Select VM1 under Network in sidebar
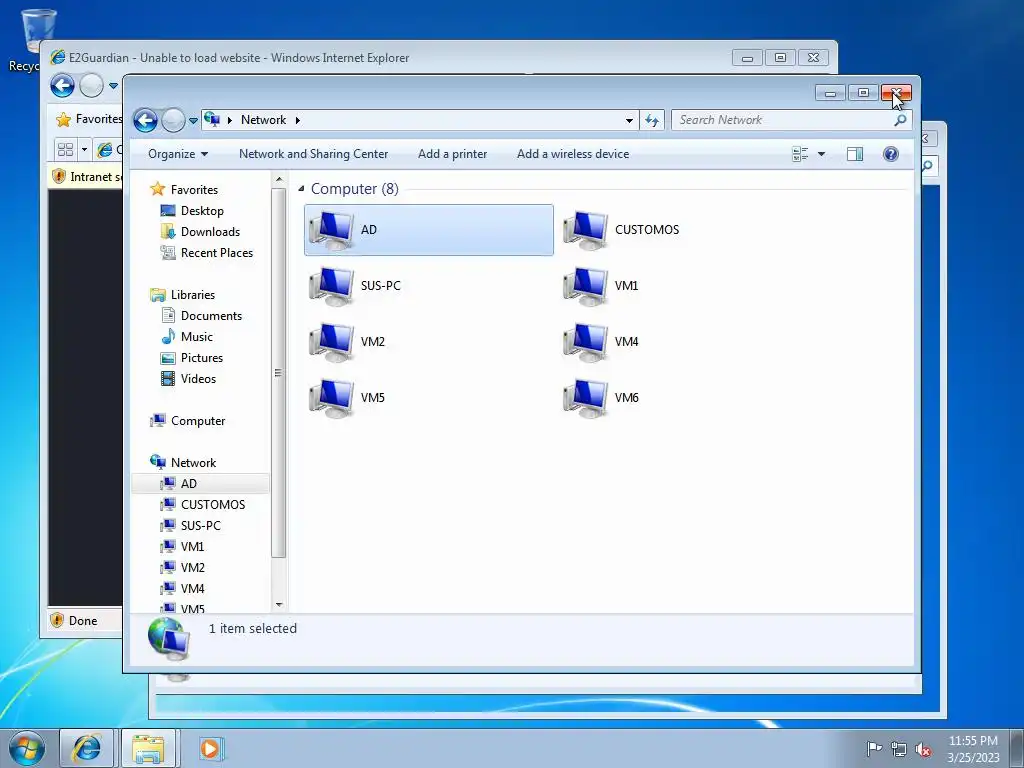This screenshot has width=1024, height=768. pos(192,547)
